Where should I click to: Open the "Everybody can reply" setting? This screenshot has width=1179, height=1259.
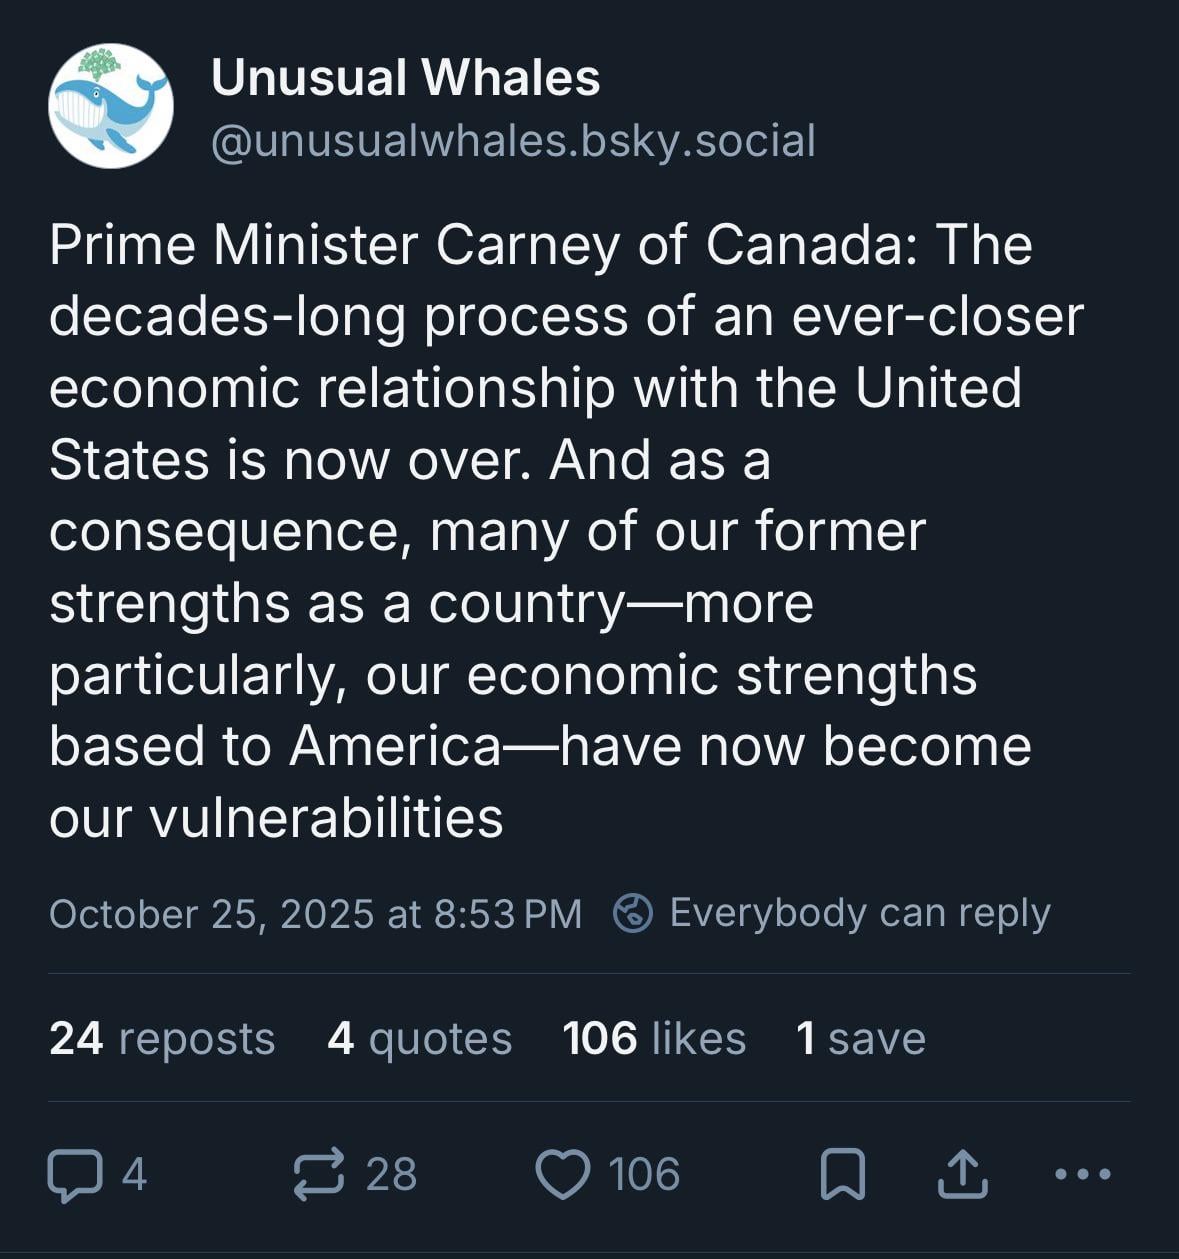click(x=859, y=913)
